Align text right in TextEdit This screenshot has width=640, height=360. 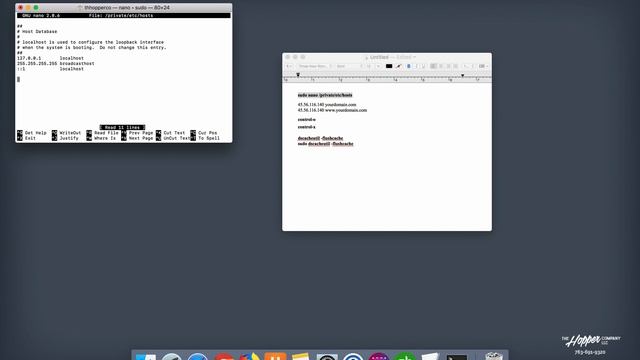click(x=448, y=66)
